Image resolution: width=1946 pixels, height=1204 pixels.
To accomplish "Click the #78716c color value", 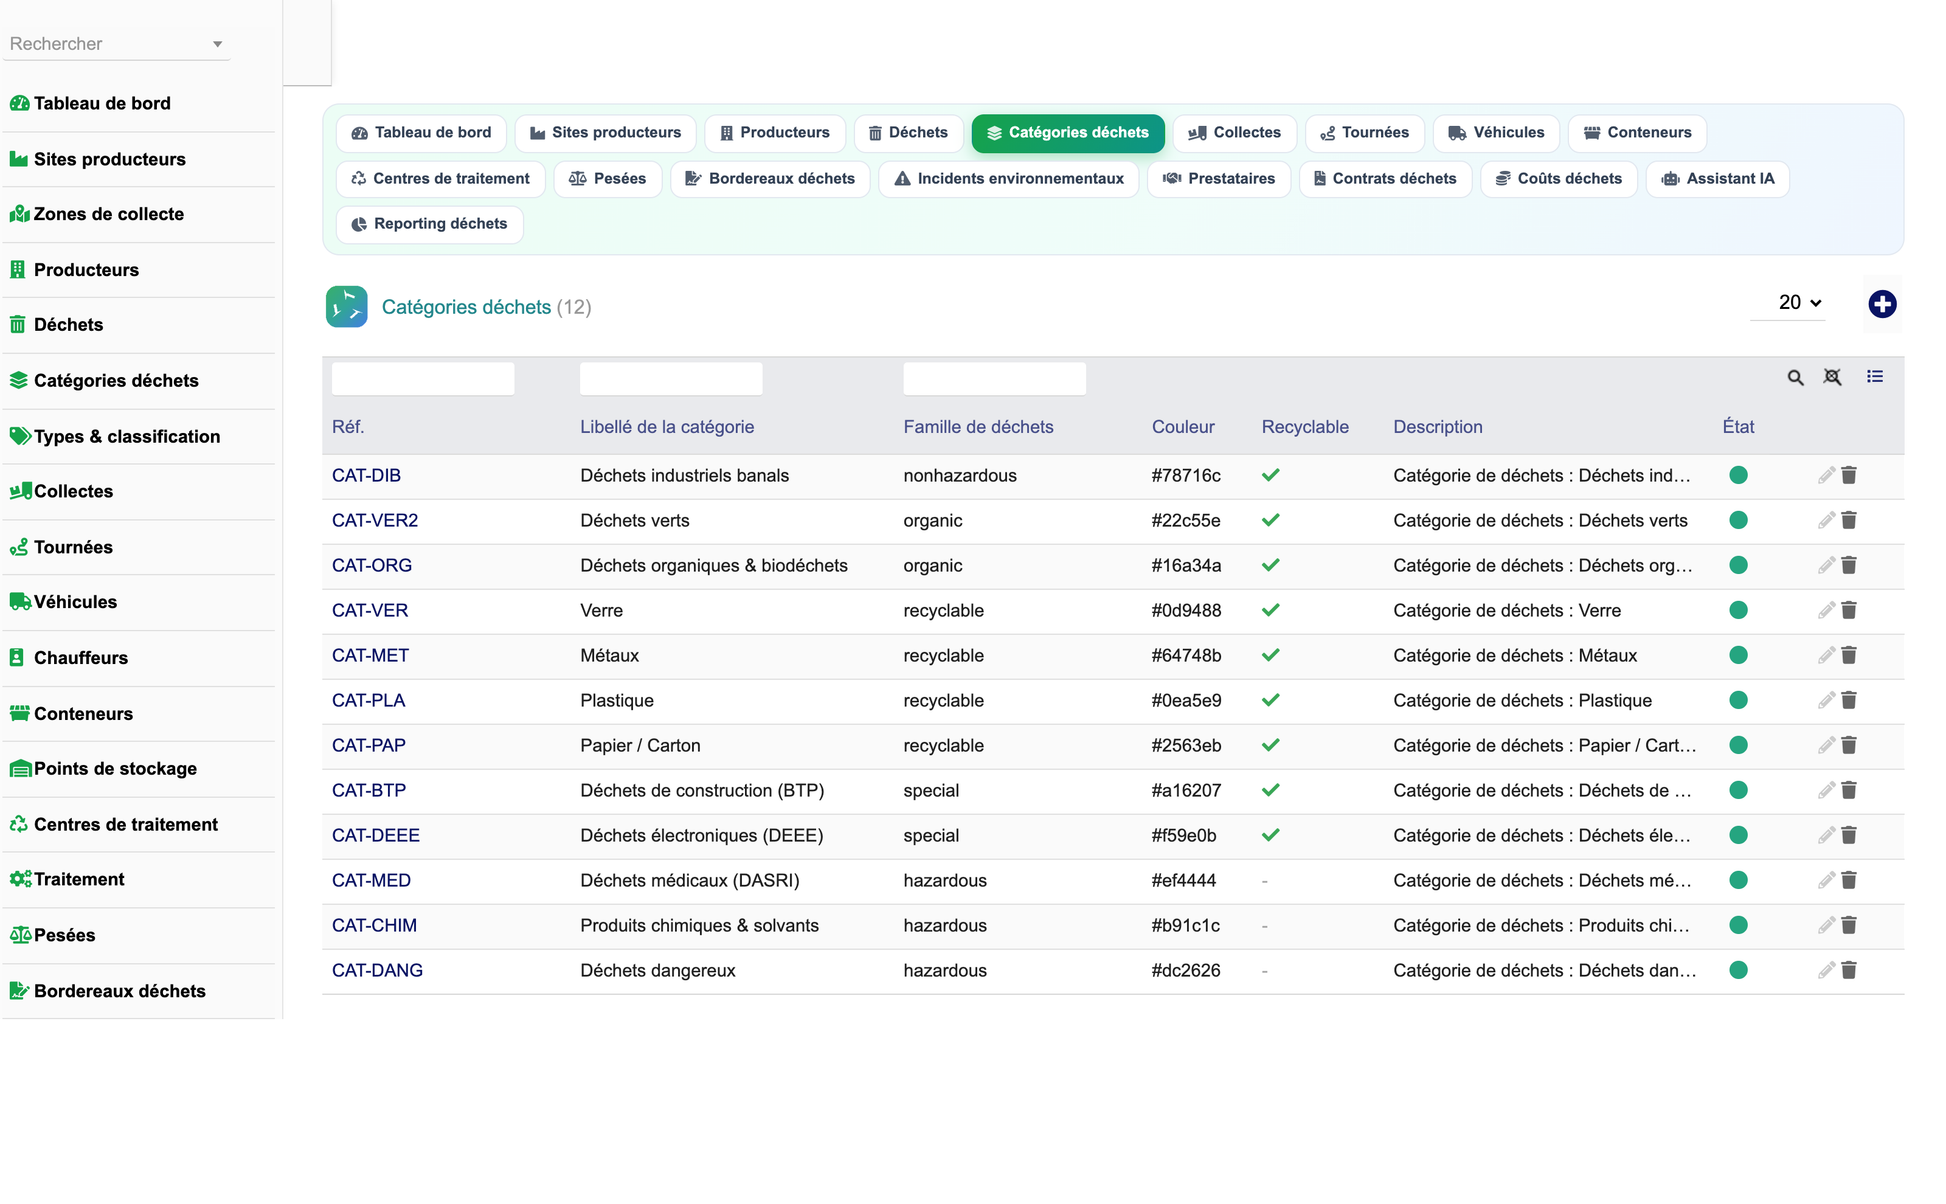I will coord(1186,475).
